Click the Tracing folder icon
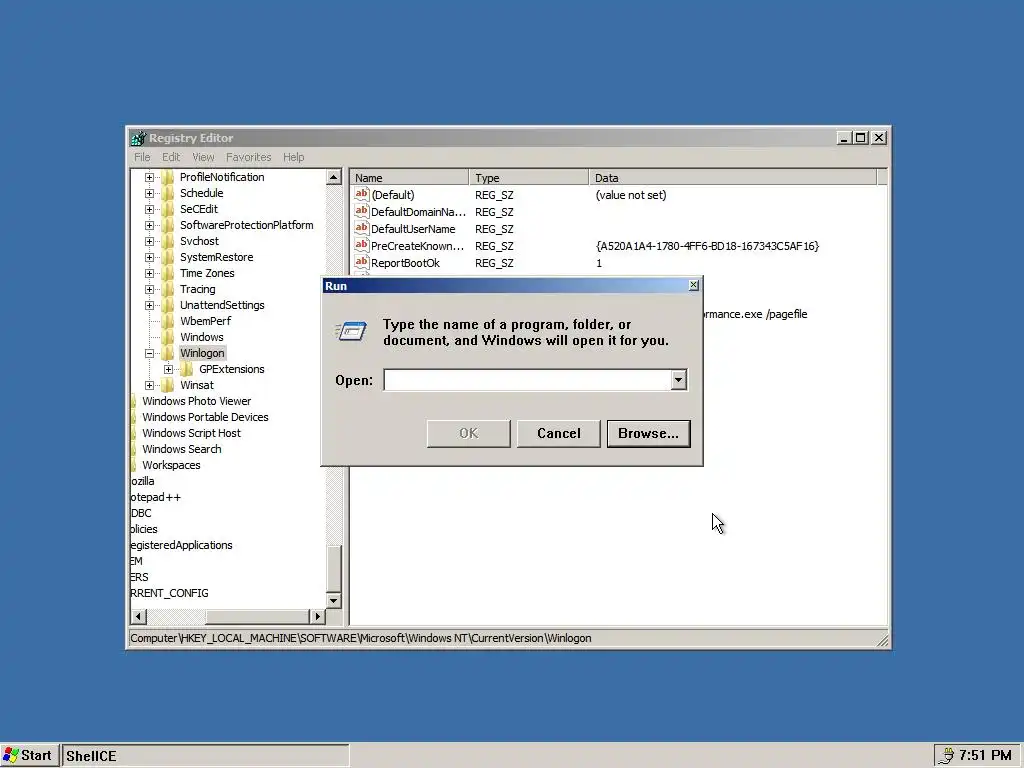Image resolution: width=1024 pixels, height=768 pixels. tap(168, 289)
